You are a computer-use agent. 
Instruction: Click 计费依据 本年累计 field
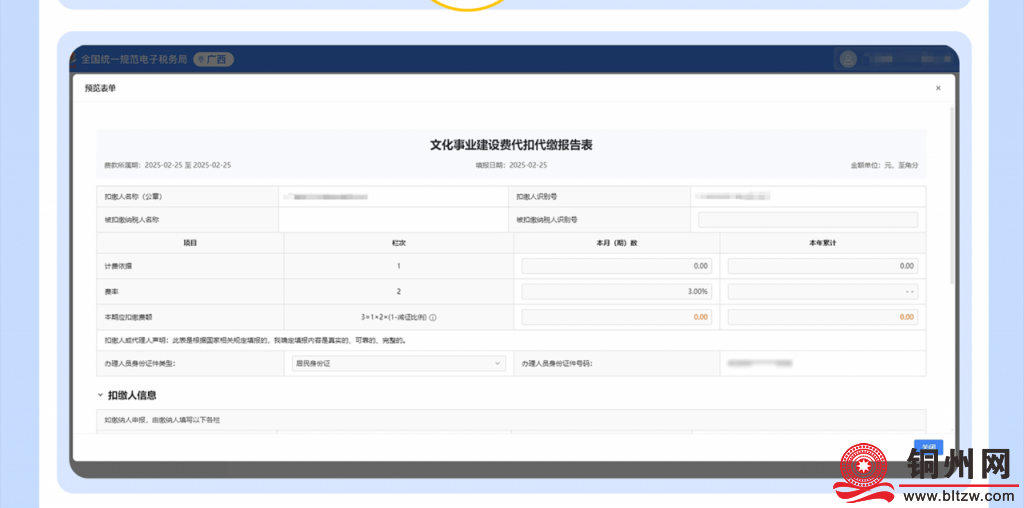822,266
